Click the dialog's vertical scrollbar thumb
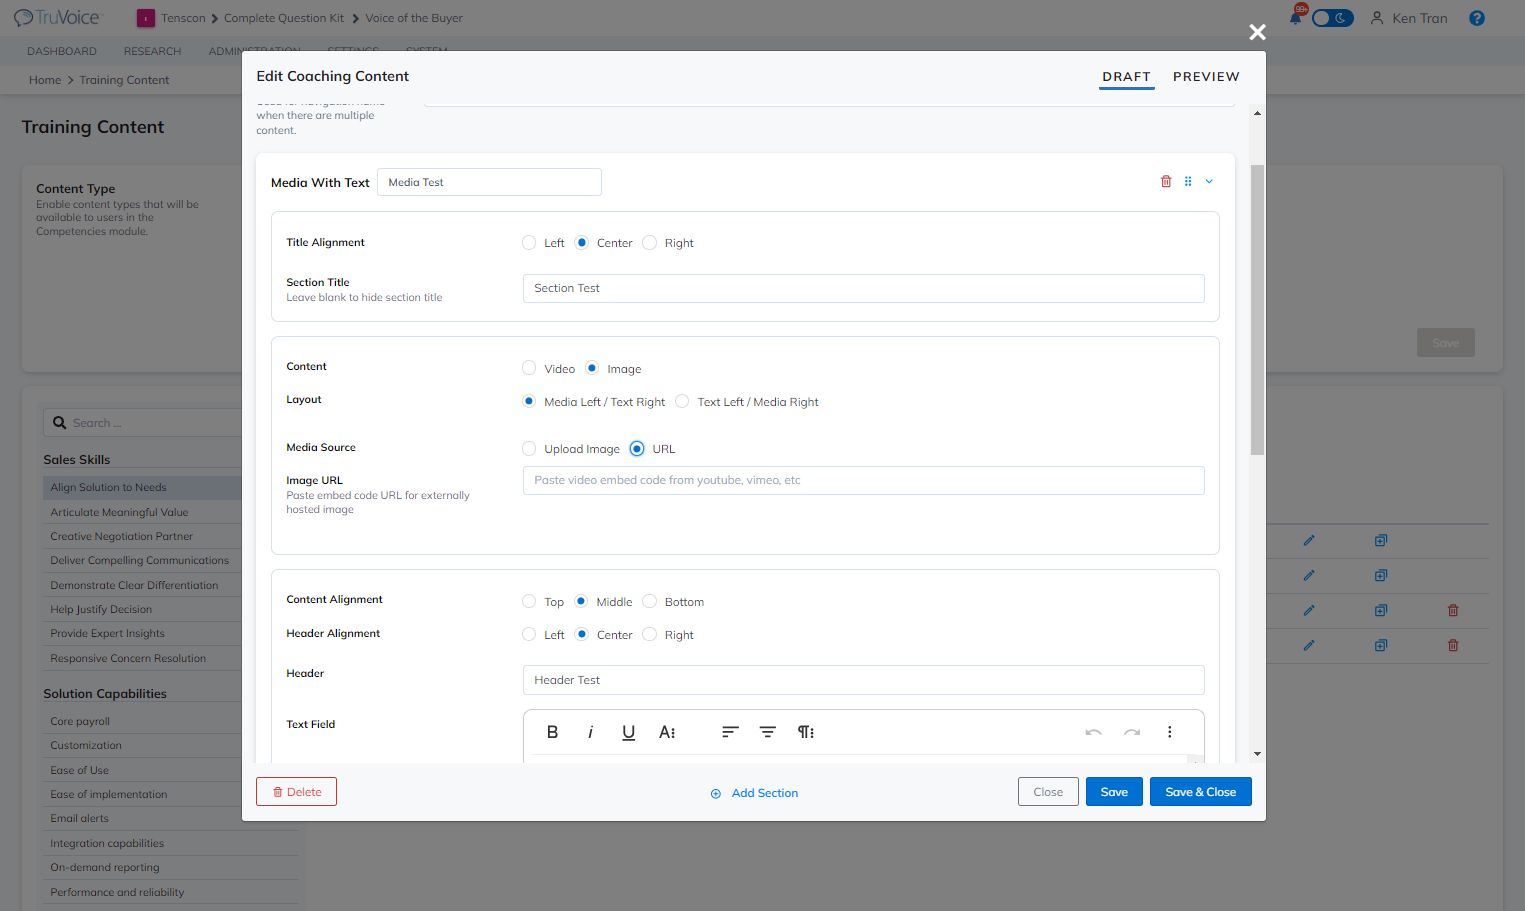1525x911 pixels. [x=1257, y=310]
